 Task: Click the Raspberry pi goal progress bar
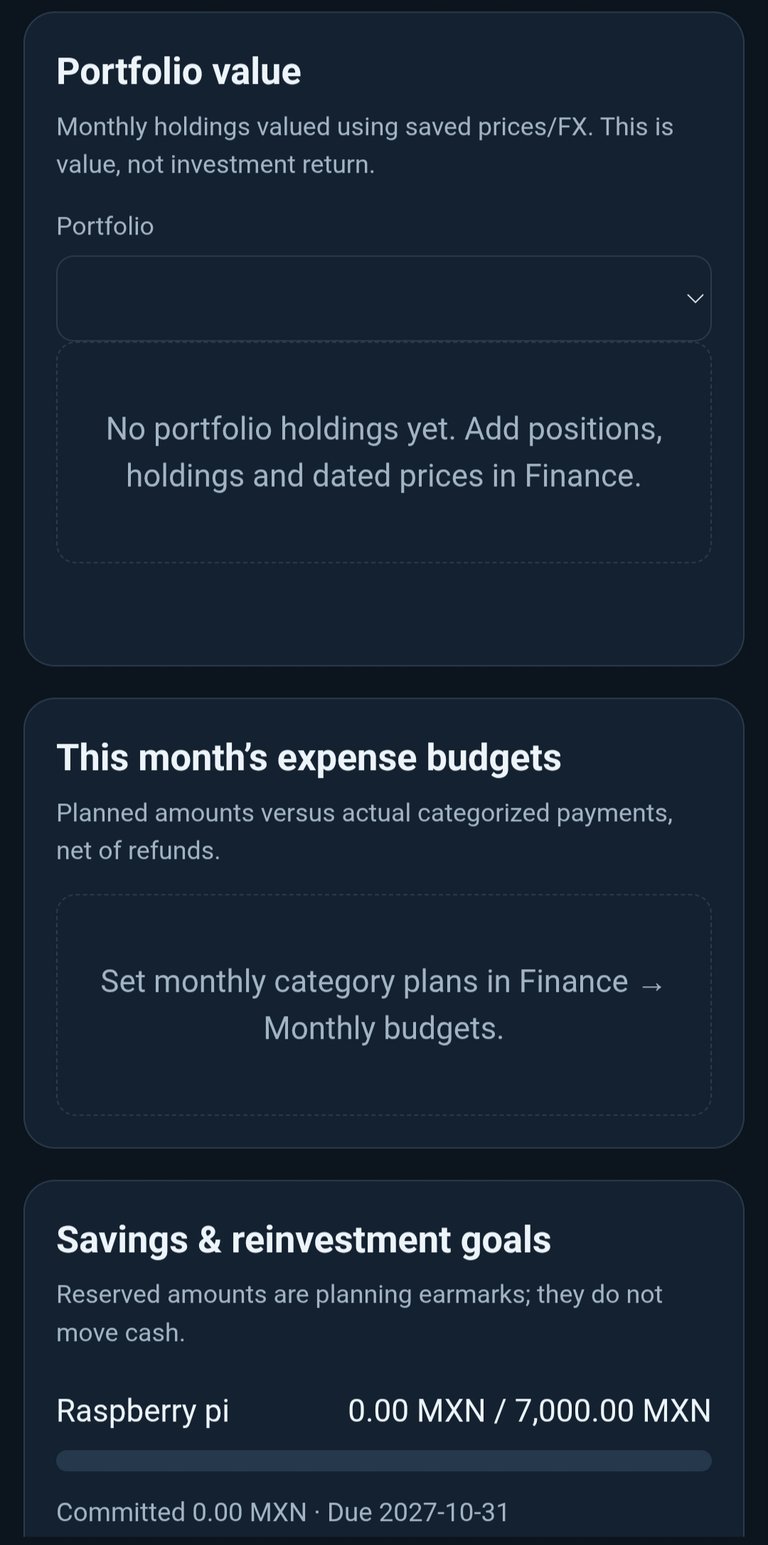(384, 1461)
